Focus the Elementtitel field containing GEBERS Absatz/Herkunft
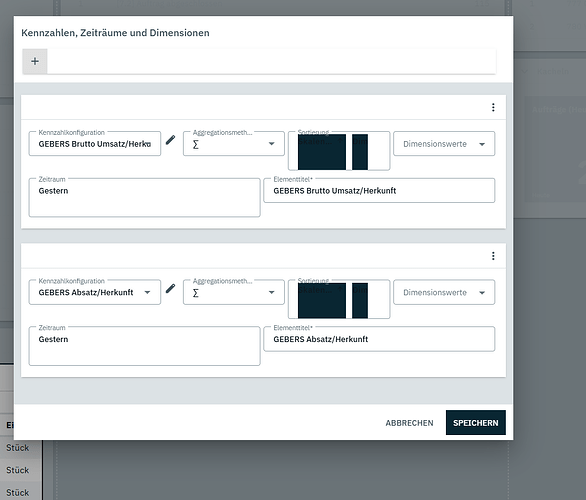The image size is (586, 500). pyautogui.click(x=379, y=339)
